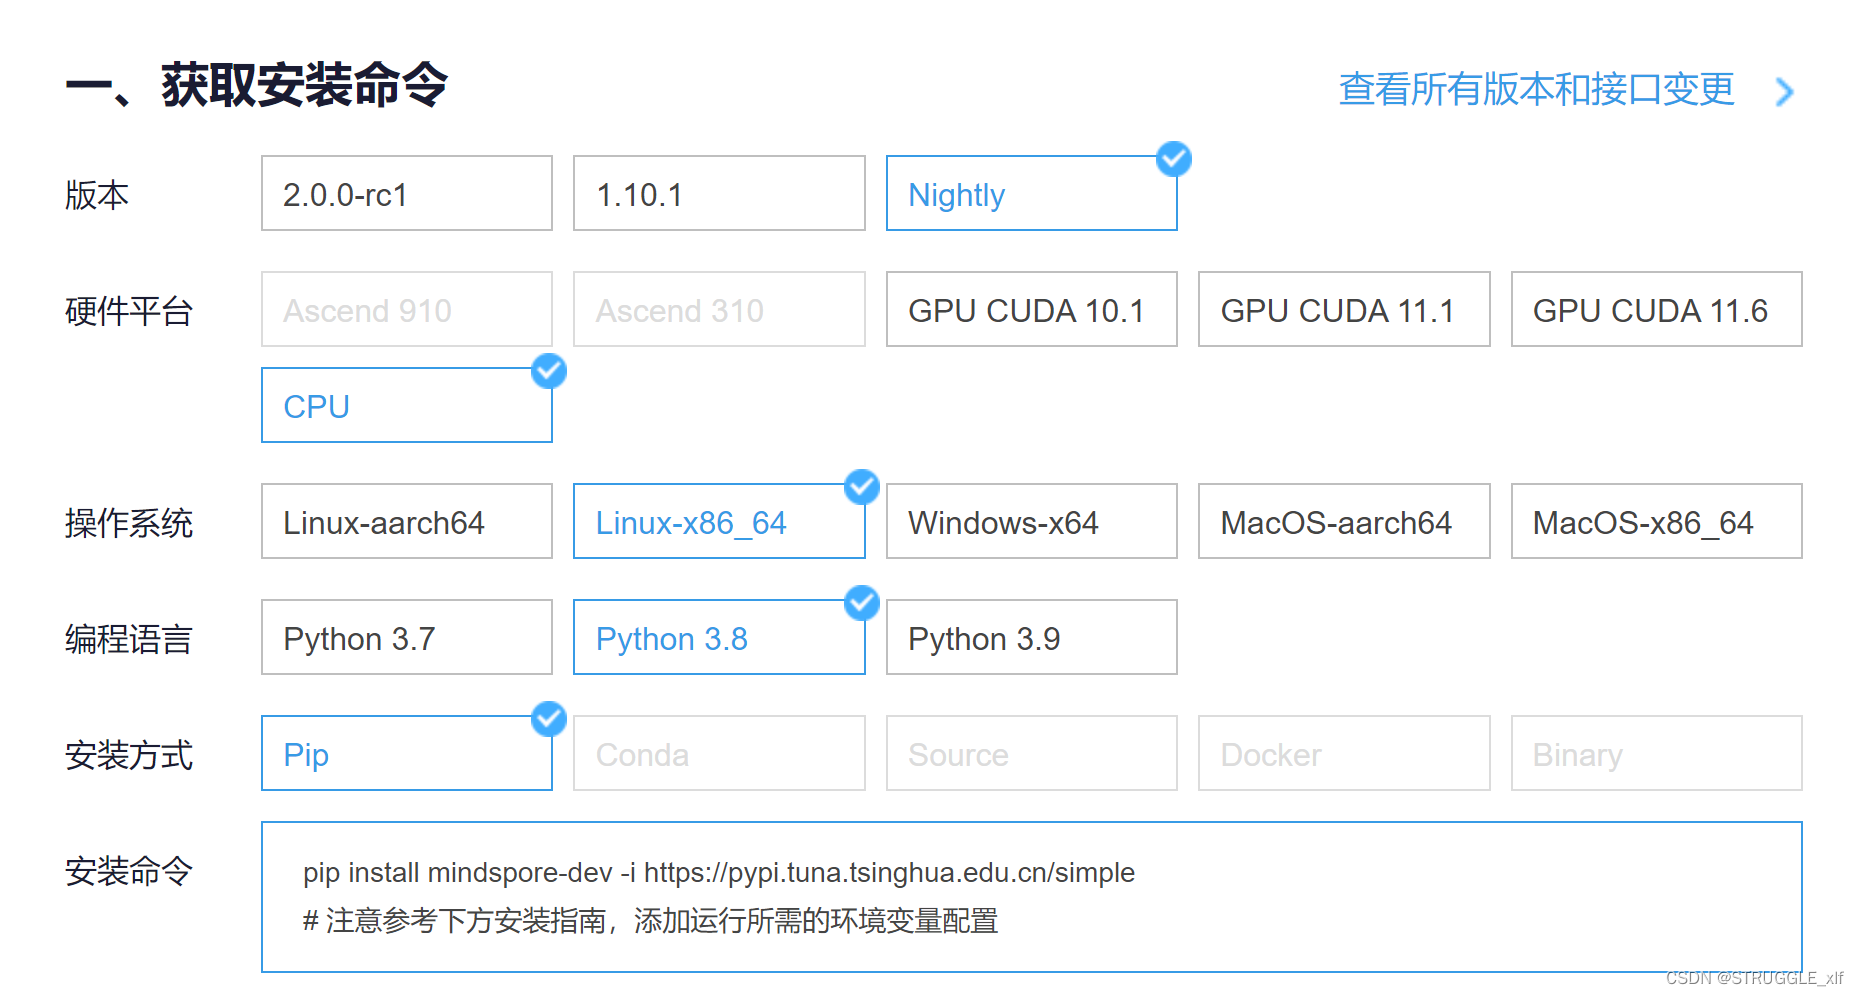The image size is (1859, 996).
Task: Click the 操作系统 row label
Action: [x=129, y=523]
